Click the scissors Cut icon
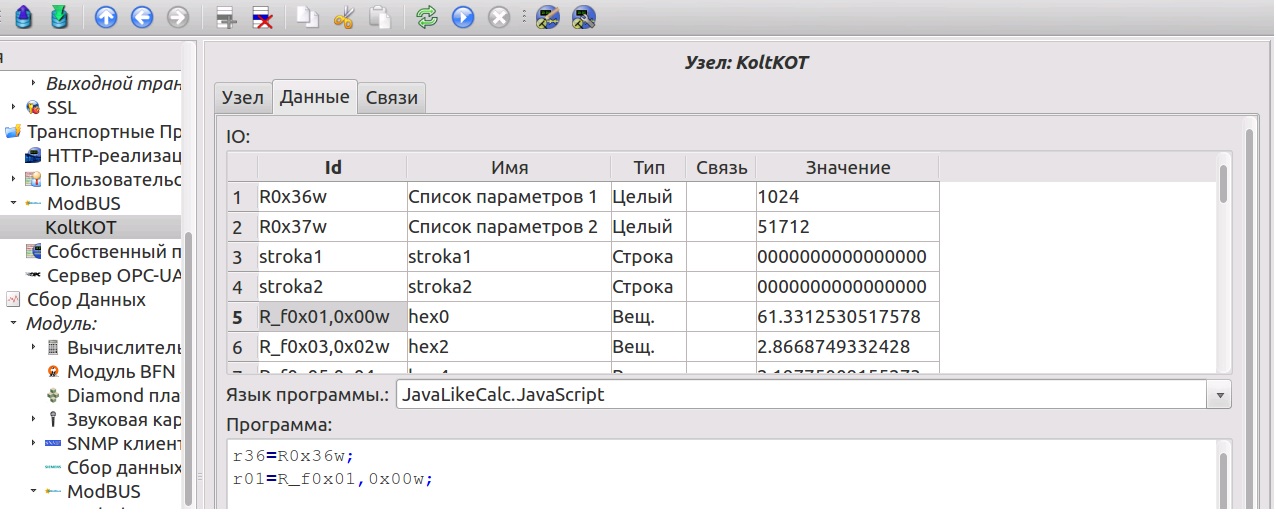1276x513 pixels. [344, 17]
